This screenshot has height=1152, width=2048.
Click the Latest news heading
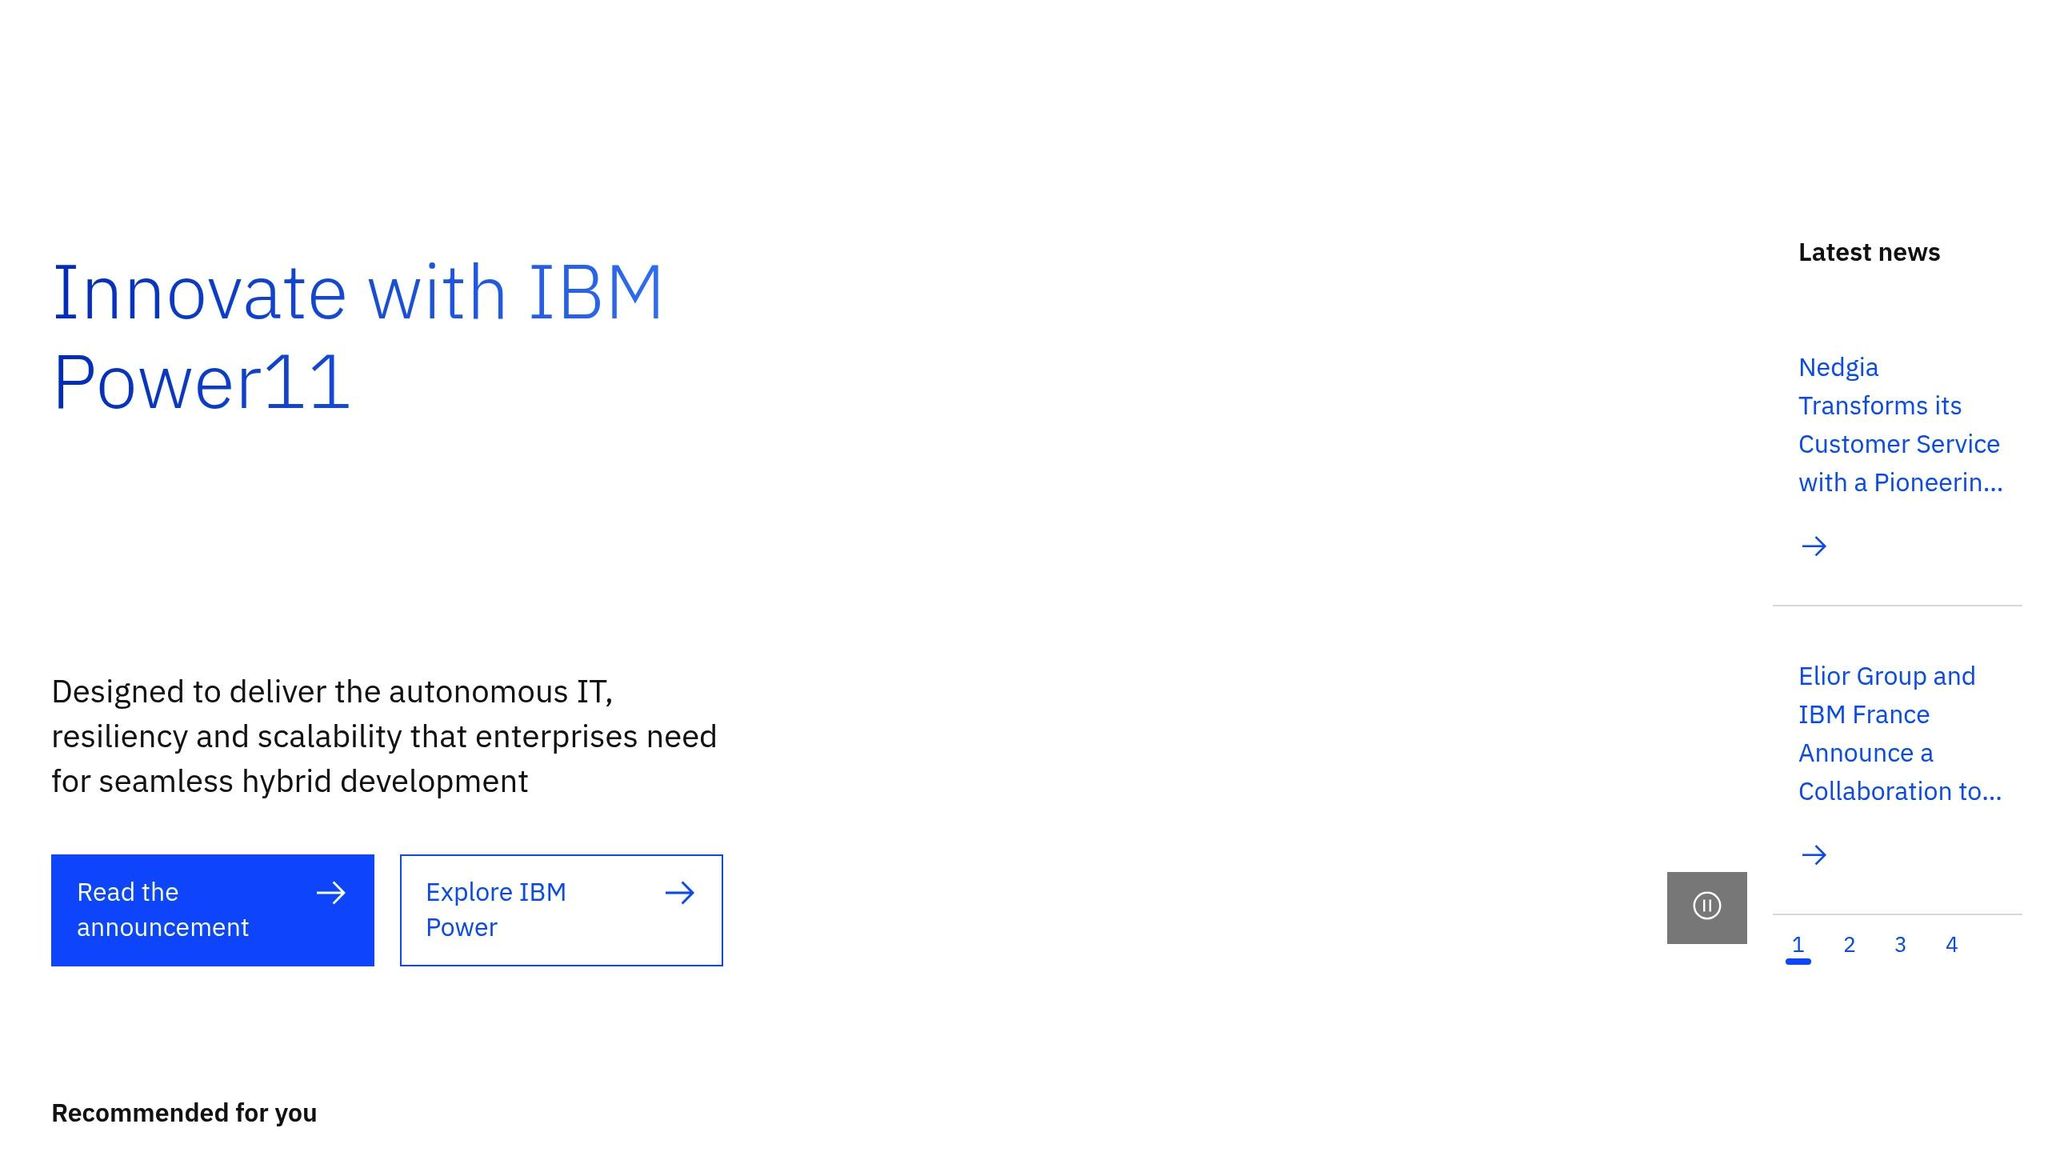pos(1869,252)
